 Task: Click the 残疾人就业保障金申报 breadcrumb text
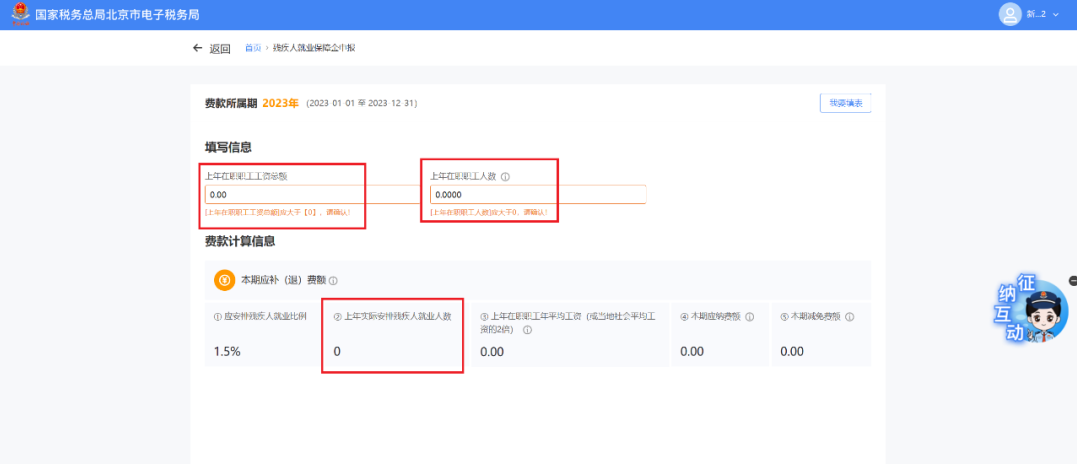314,48
